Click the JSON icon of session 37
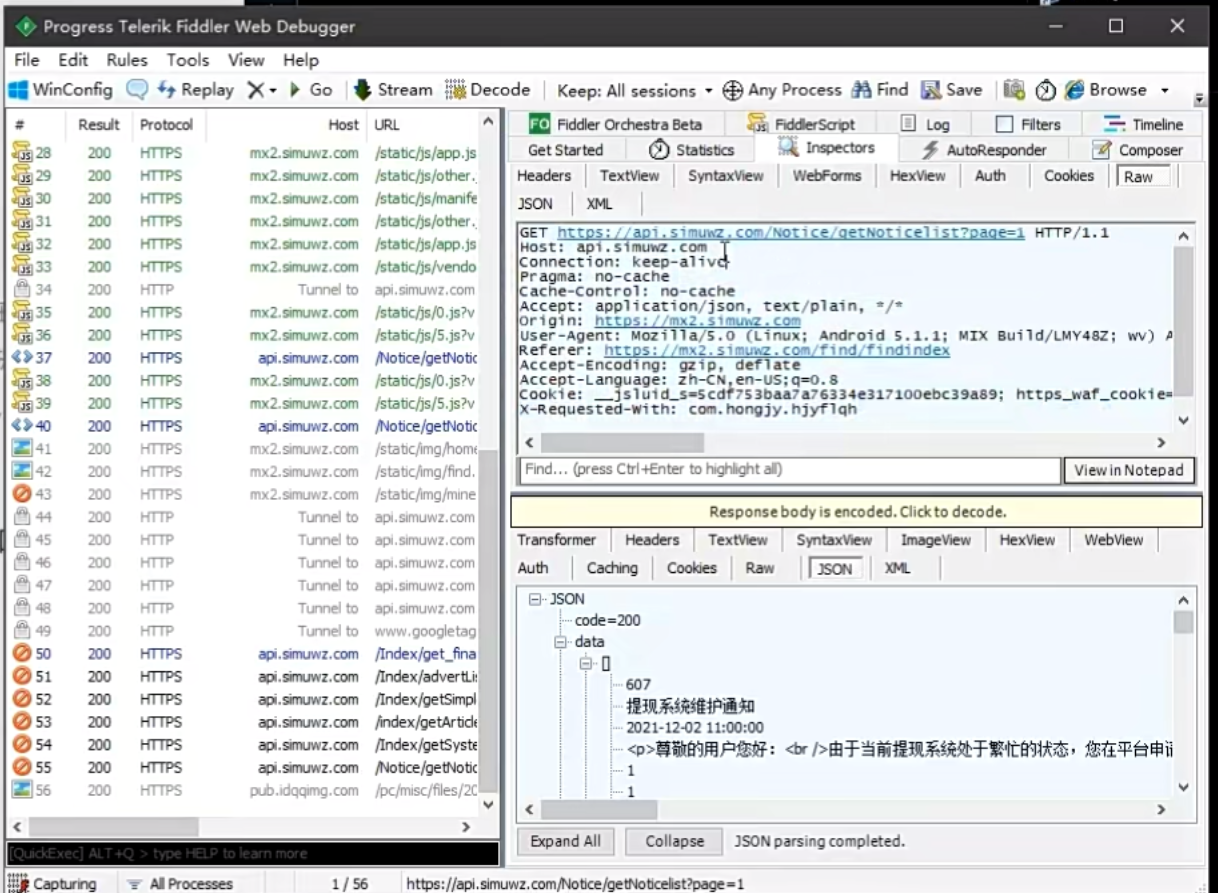The image size is (1218, 893). click(22, 358)
